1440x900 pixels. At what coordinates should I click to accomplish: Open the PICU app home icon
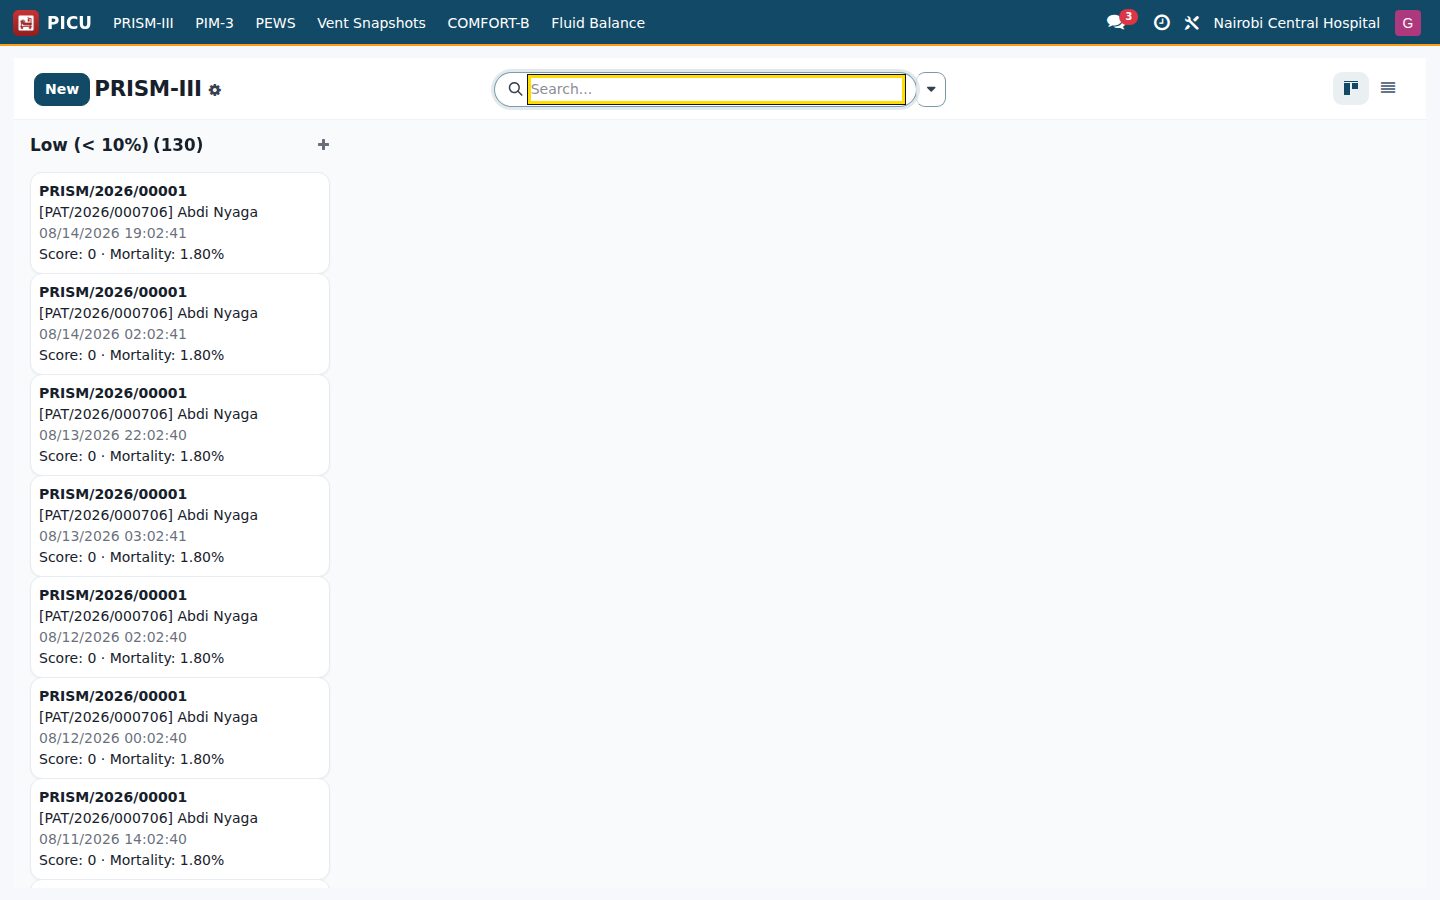click(x=26, y=22)
